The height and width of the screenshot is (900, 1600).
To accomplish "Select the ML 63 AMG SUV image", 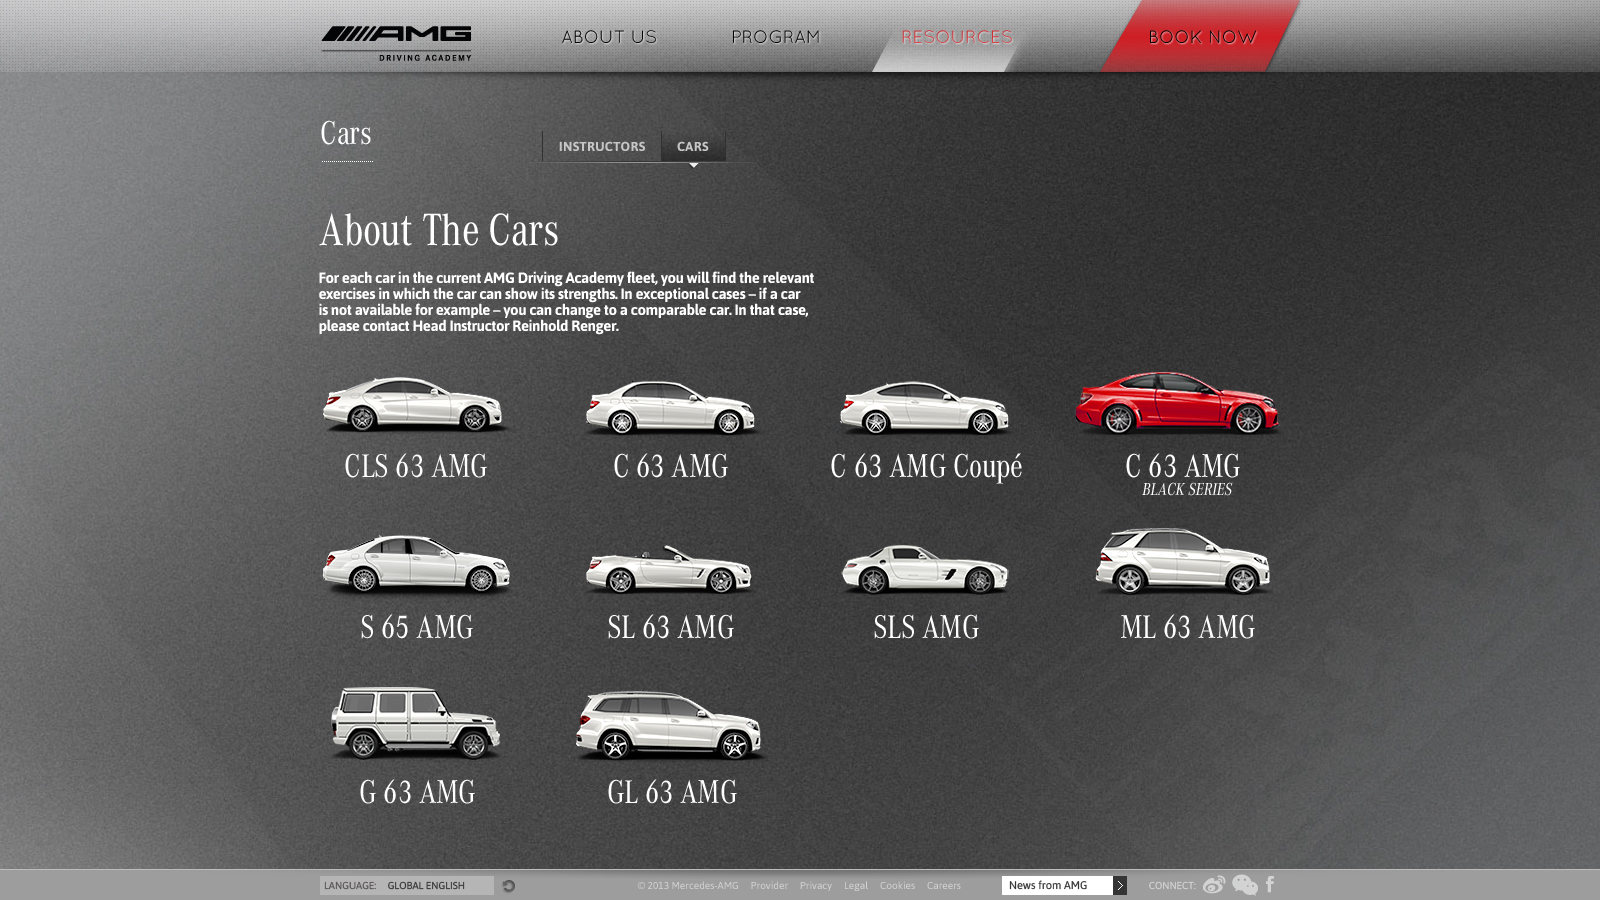I will tap(1183, 561).
